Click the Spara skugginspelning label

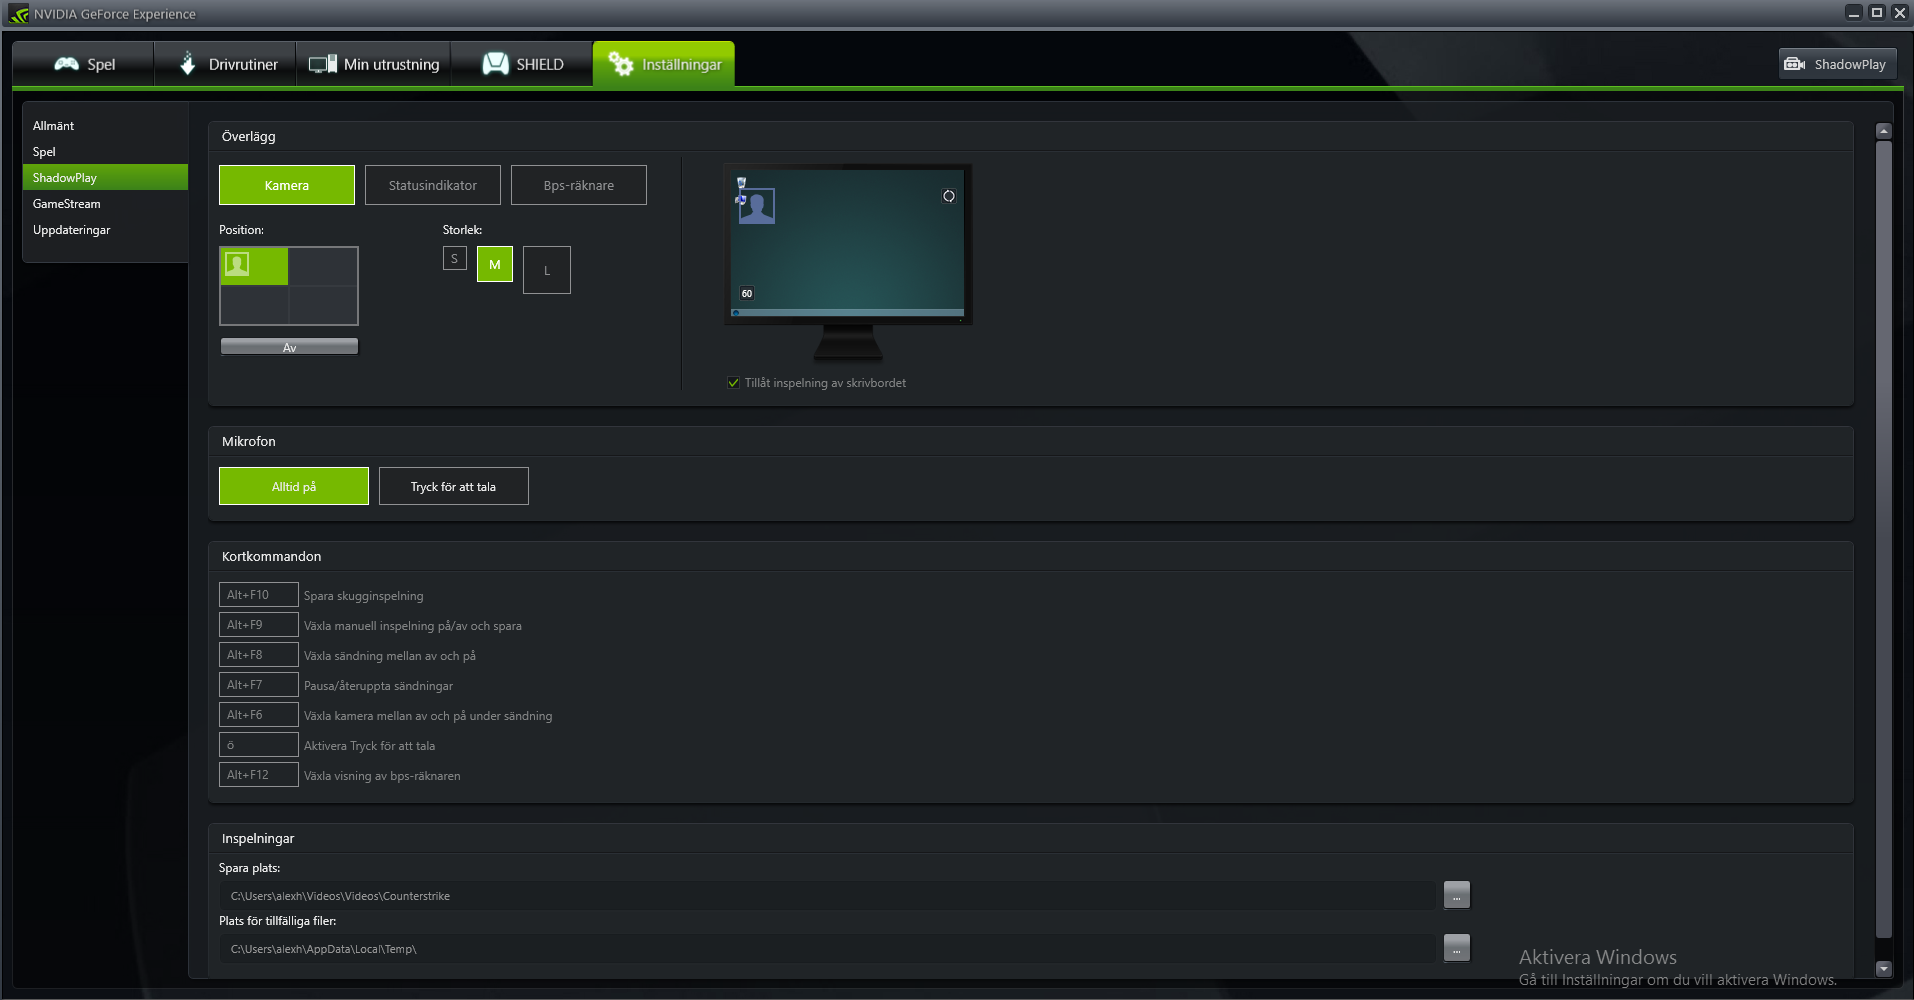coord(364,596)
